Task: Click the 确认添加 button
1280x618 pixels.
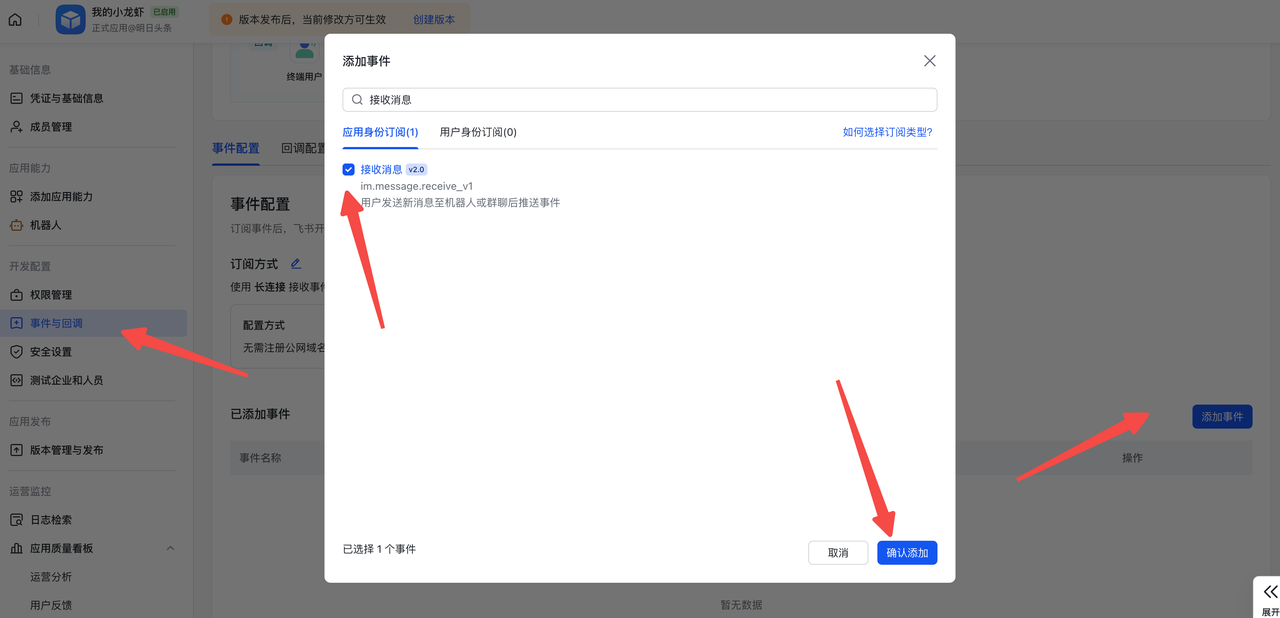Action: click(906, 552)
